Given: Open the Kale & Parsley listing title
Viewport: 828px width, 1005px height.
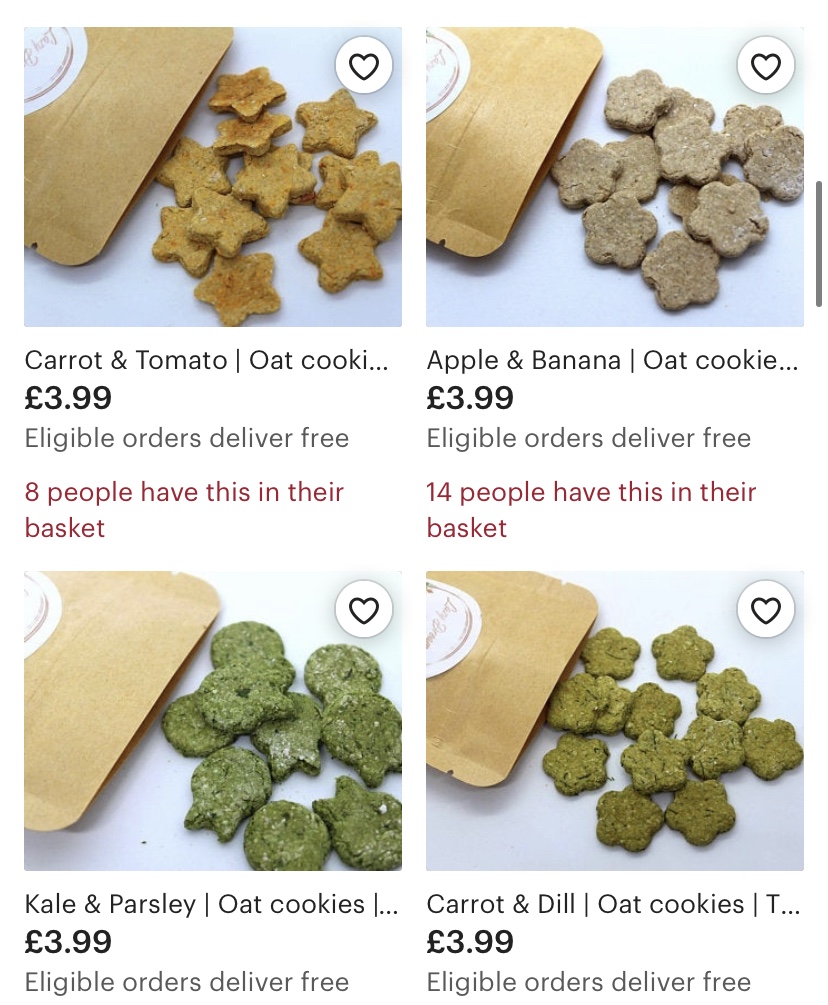Looking at the screenshot, I should pyautogui.click(x=212, y=904).
